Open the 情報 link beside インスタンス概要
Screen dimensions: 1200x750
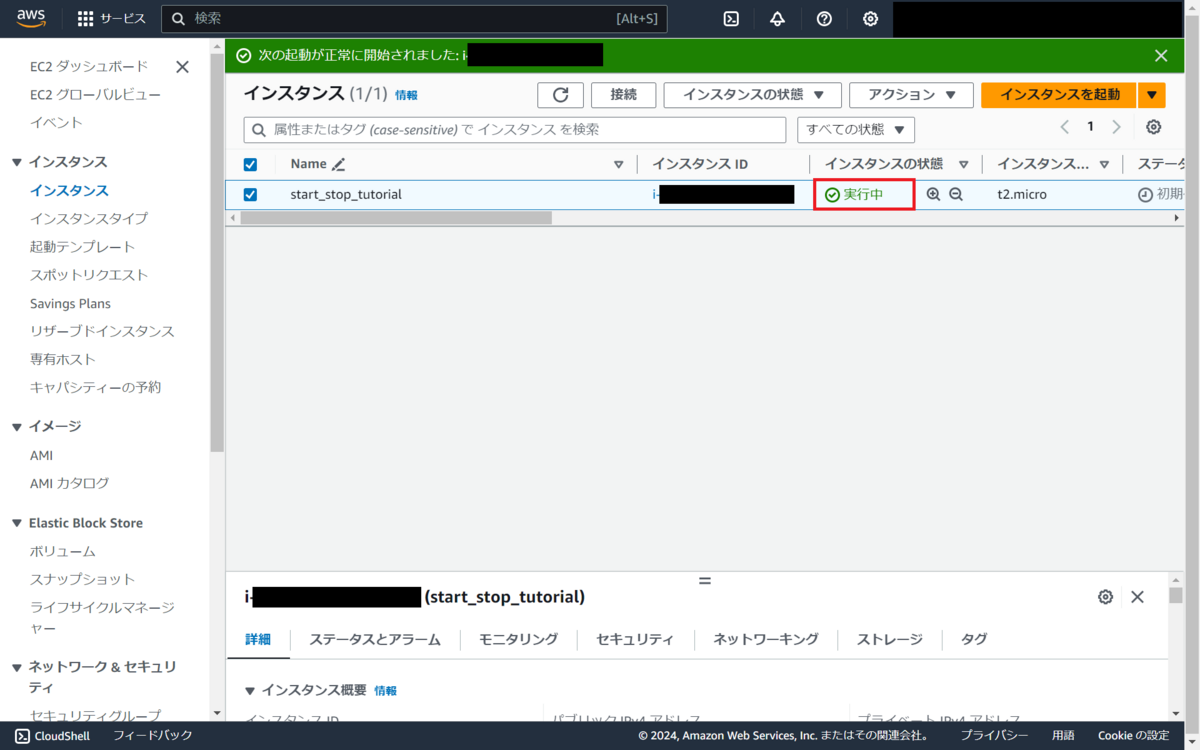coord(385,691)
